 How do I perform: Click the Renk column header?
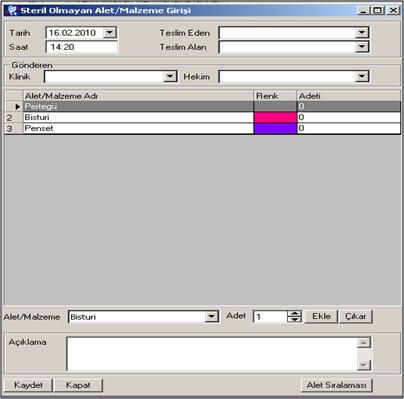click(x=275, y=96)
